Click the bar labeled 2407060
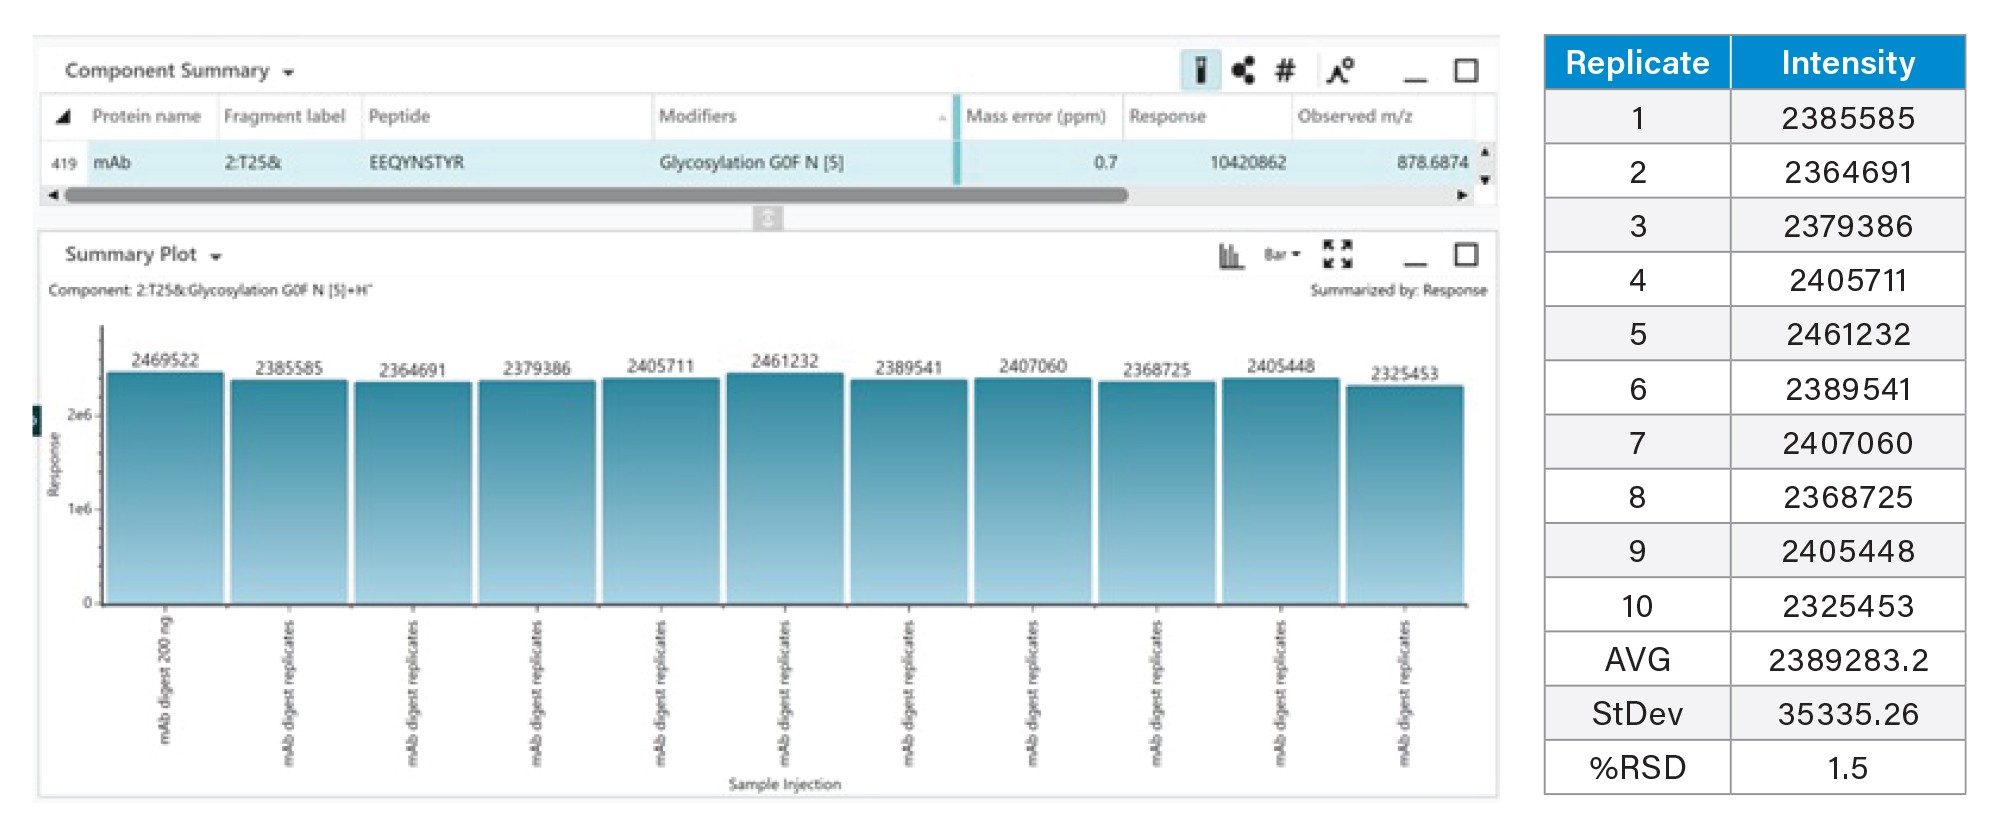Viewport: 2000px width, 834px height. coord(1033,491)
